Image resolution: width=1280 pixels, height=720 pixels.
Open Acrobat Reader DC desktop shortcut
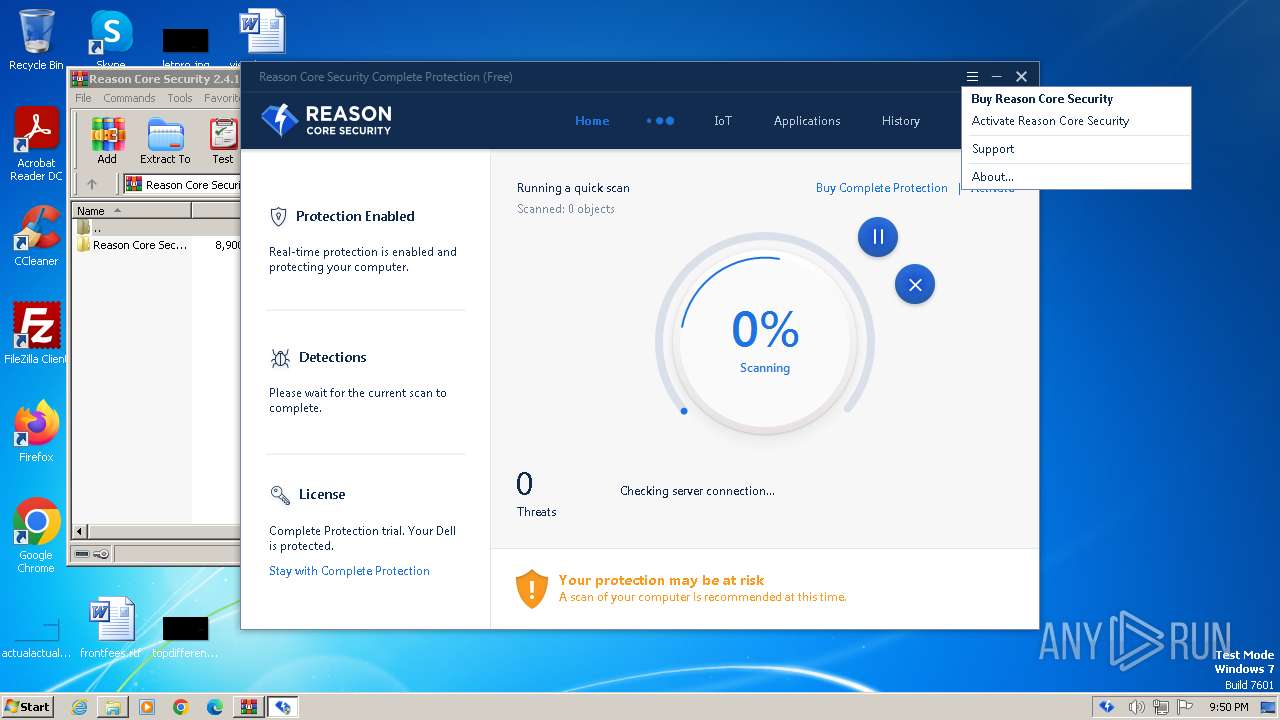pos(36,145)
